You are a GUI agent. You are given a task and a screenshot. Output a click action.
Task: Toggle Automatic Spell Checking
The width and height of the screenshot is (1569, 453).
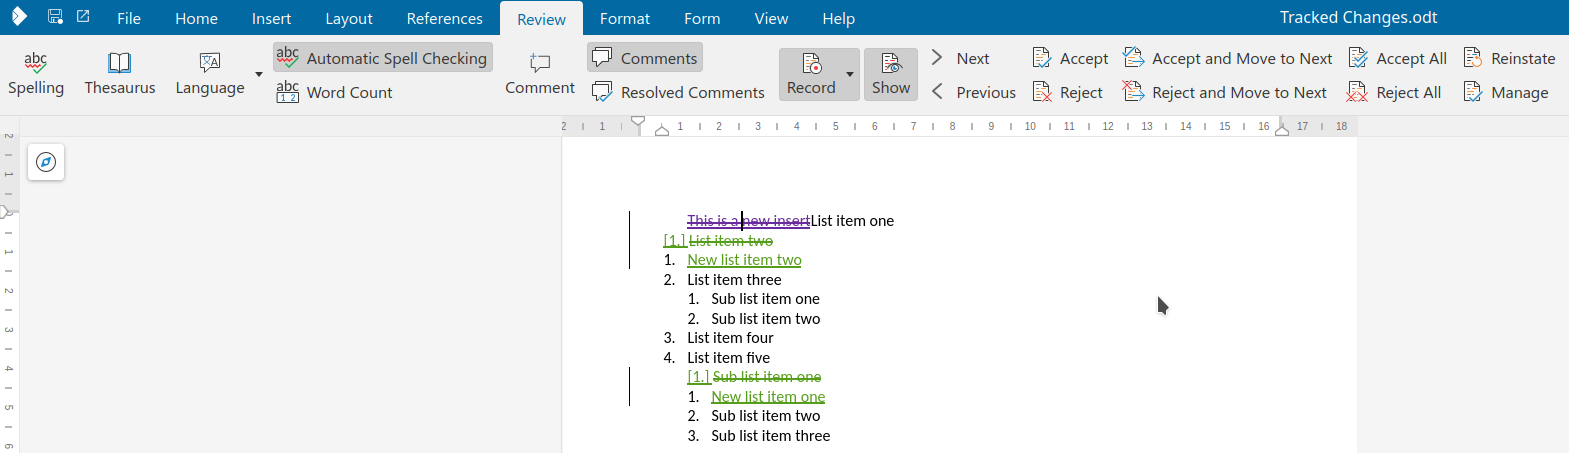click(383, 58)
